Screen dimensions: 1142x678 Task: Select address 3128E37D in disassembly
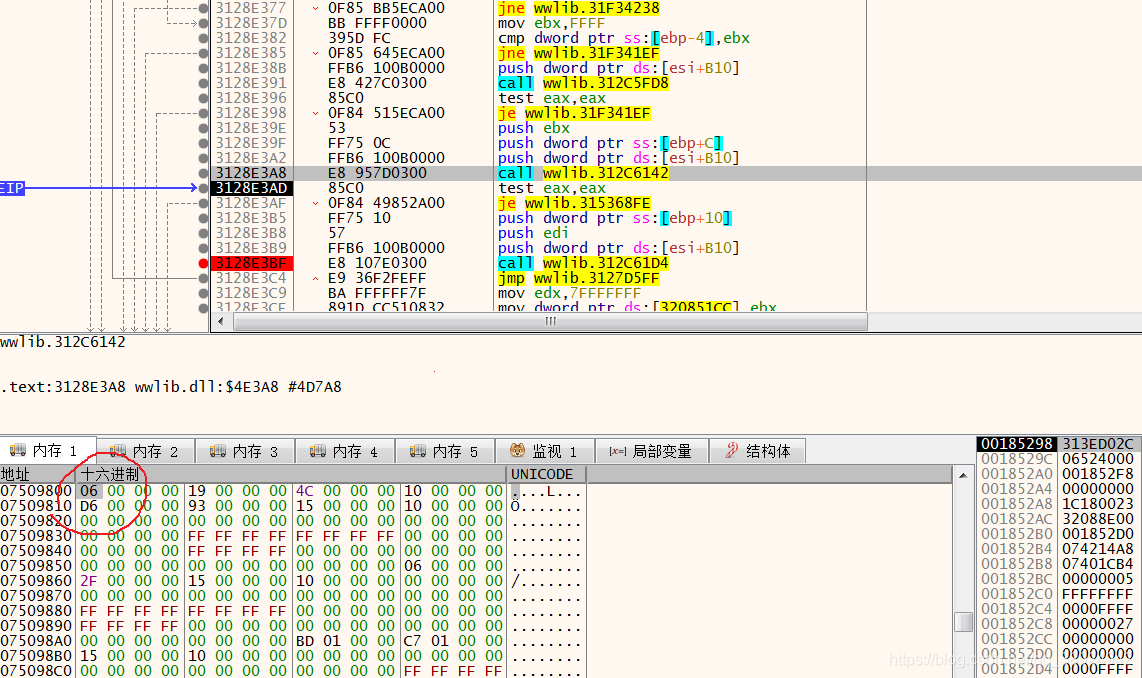coord(251,23)
